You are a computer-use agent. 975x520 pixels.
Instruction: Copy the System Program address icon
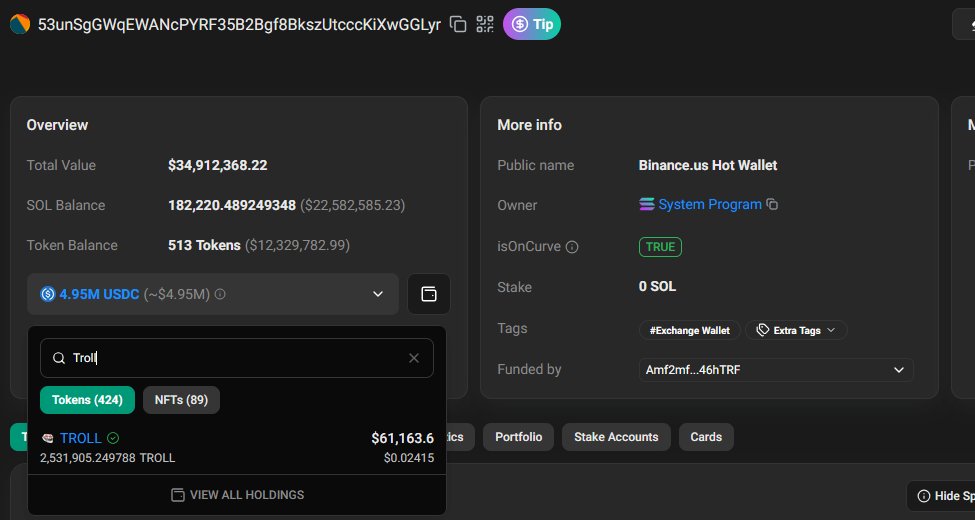772,204
